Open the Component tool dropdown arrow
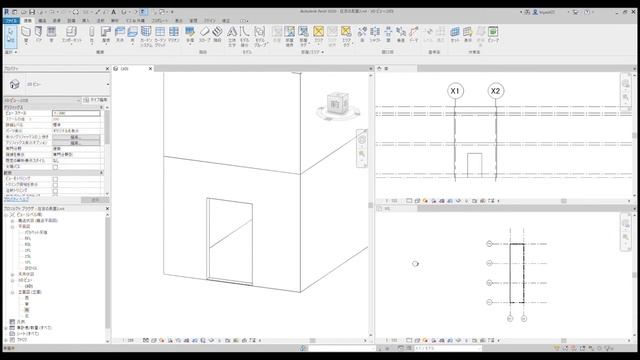Screen dimensions: 640x360 coord(71,44)
